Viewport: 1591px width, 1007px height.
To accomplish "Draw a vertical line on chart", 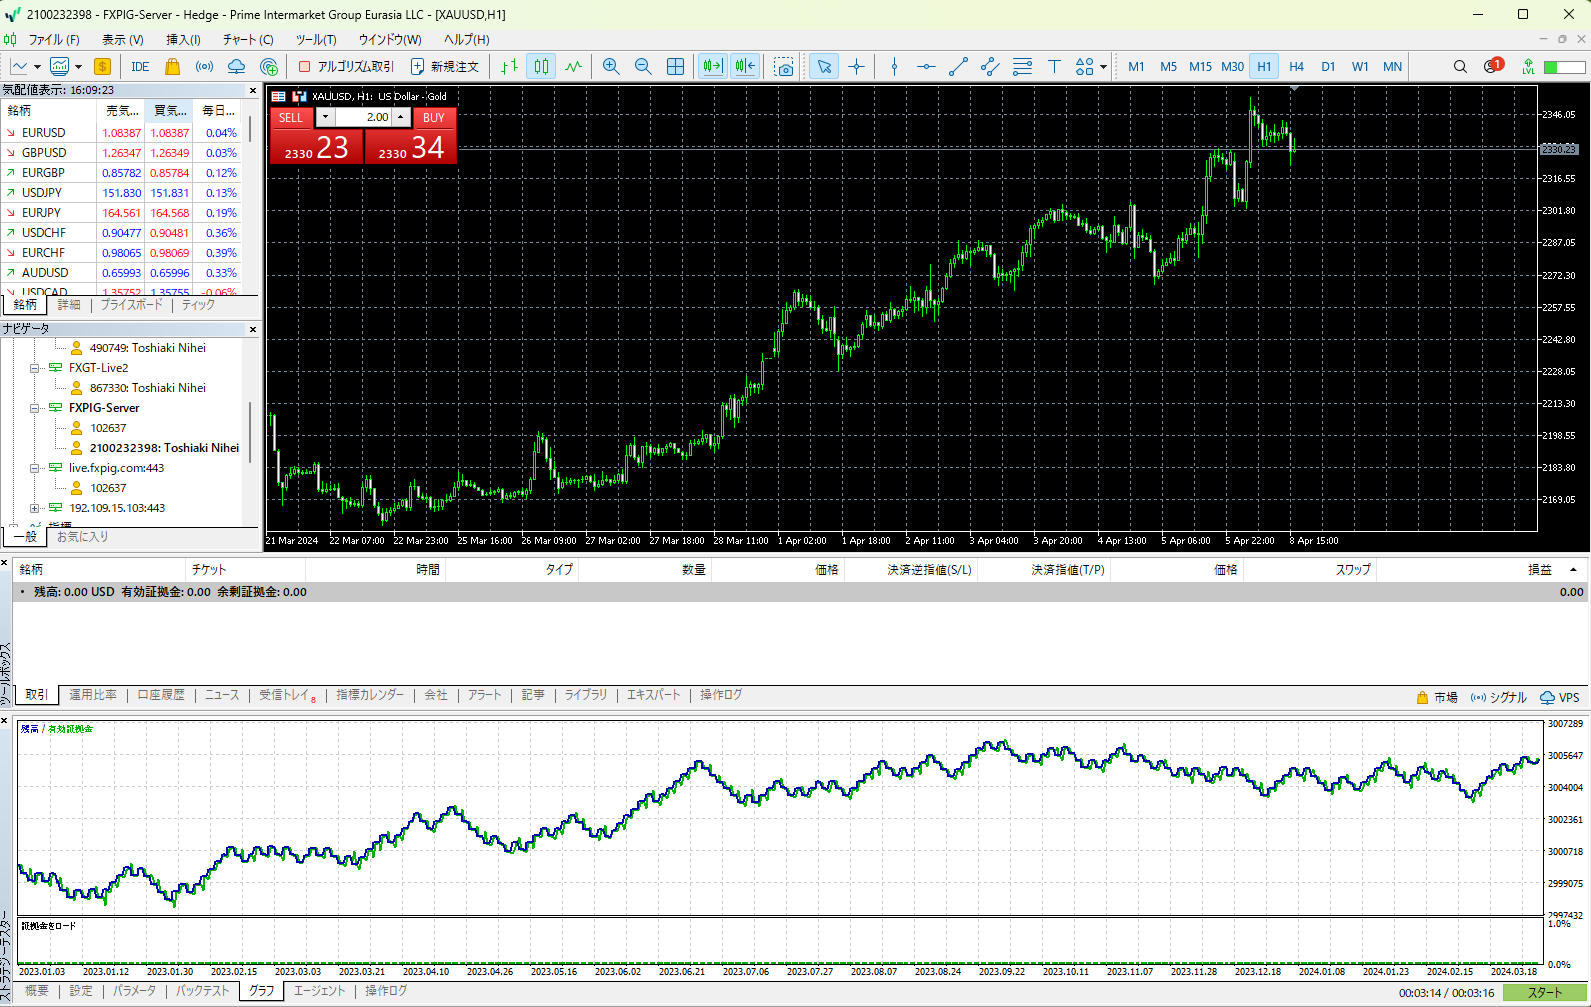I will (894, 67).
